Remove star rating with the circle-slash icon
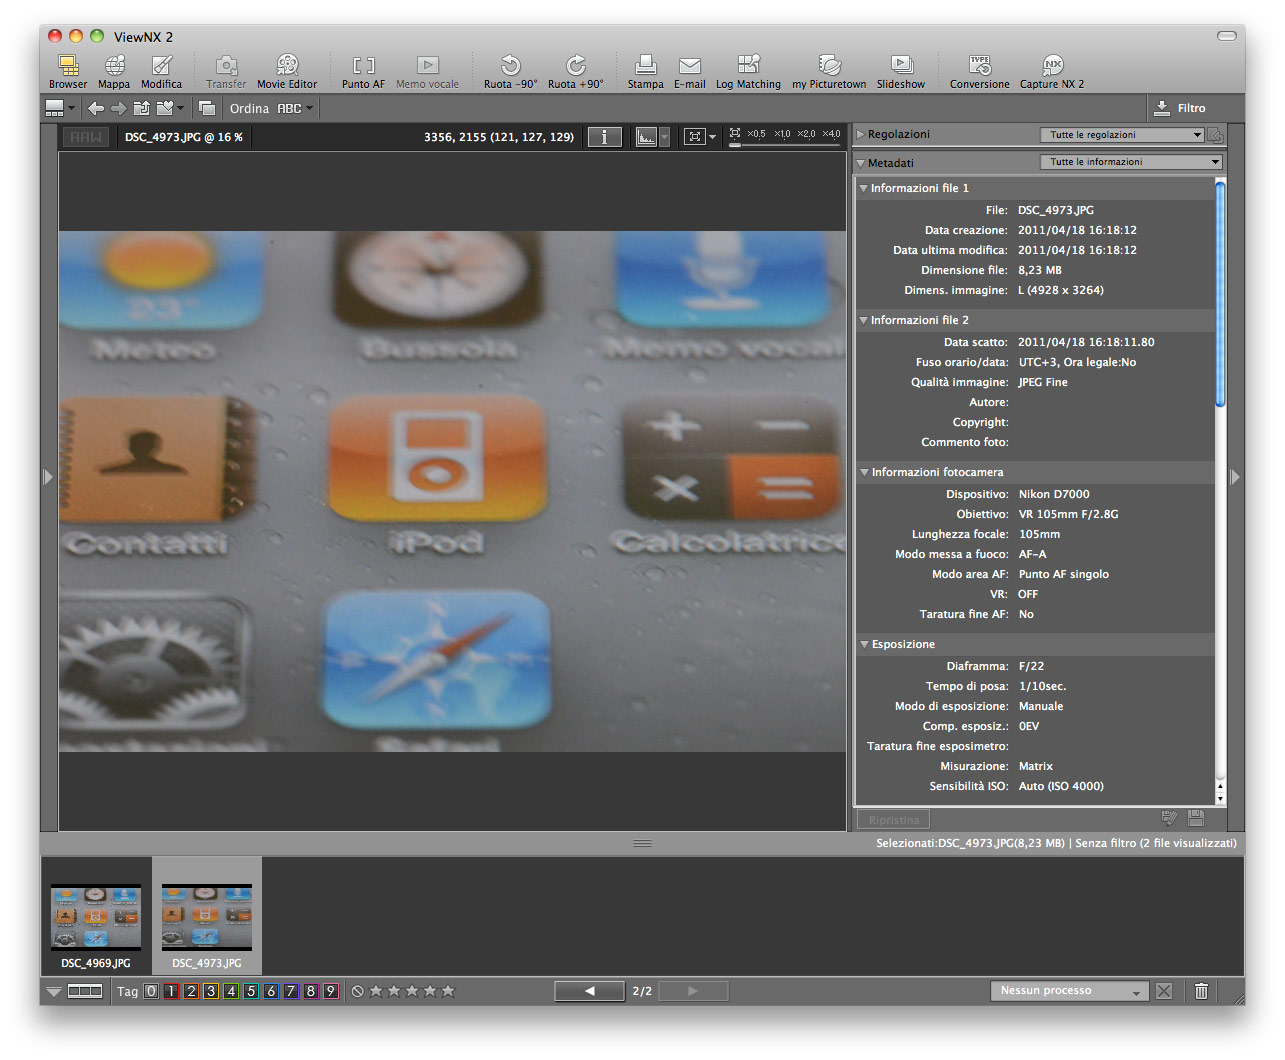The width and height of the screenshot is (1285, 1060). 357,991
